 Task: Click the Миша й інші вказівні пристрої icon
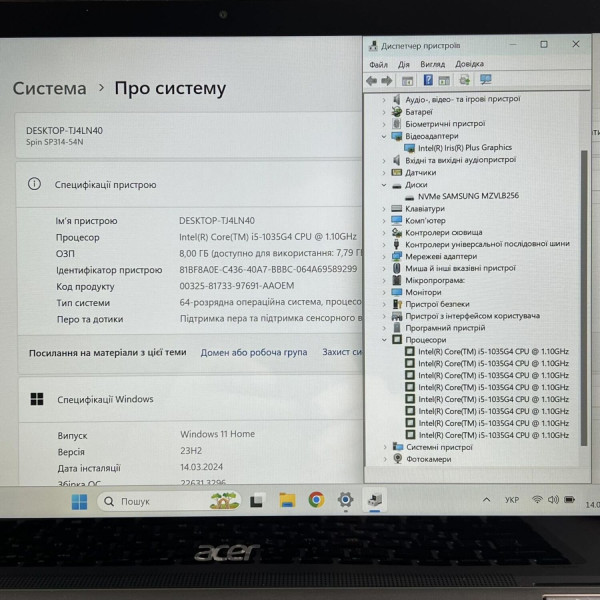pyautogui.click(x=397, y=268)
